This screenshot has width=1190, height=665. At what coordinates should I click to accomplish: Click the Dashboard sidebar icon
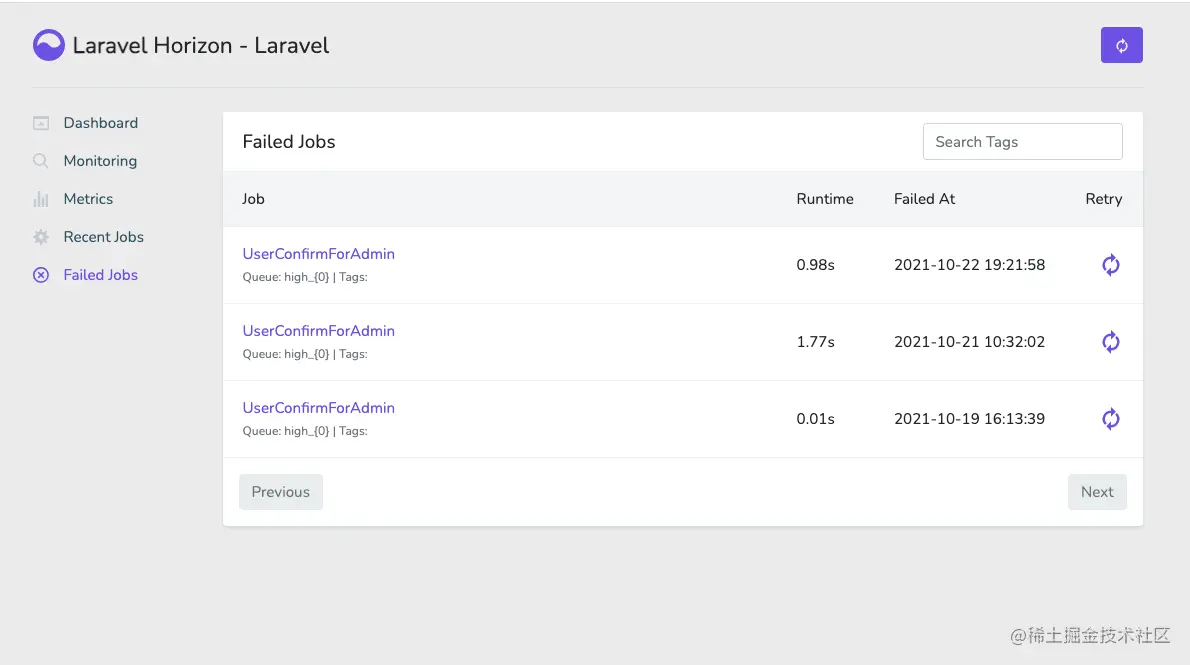click(x=41, y=123)
